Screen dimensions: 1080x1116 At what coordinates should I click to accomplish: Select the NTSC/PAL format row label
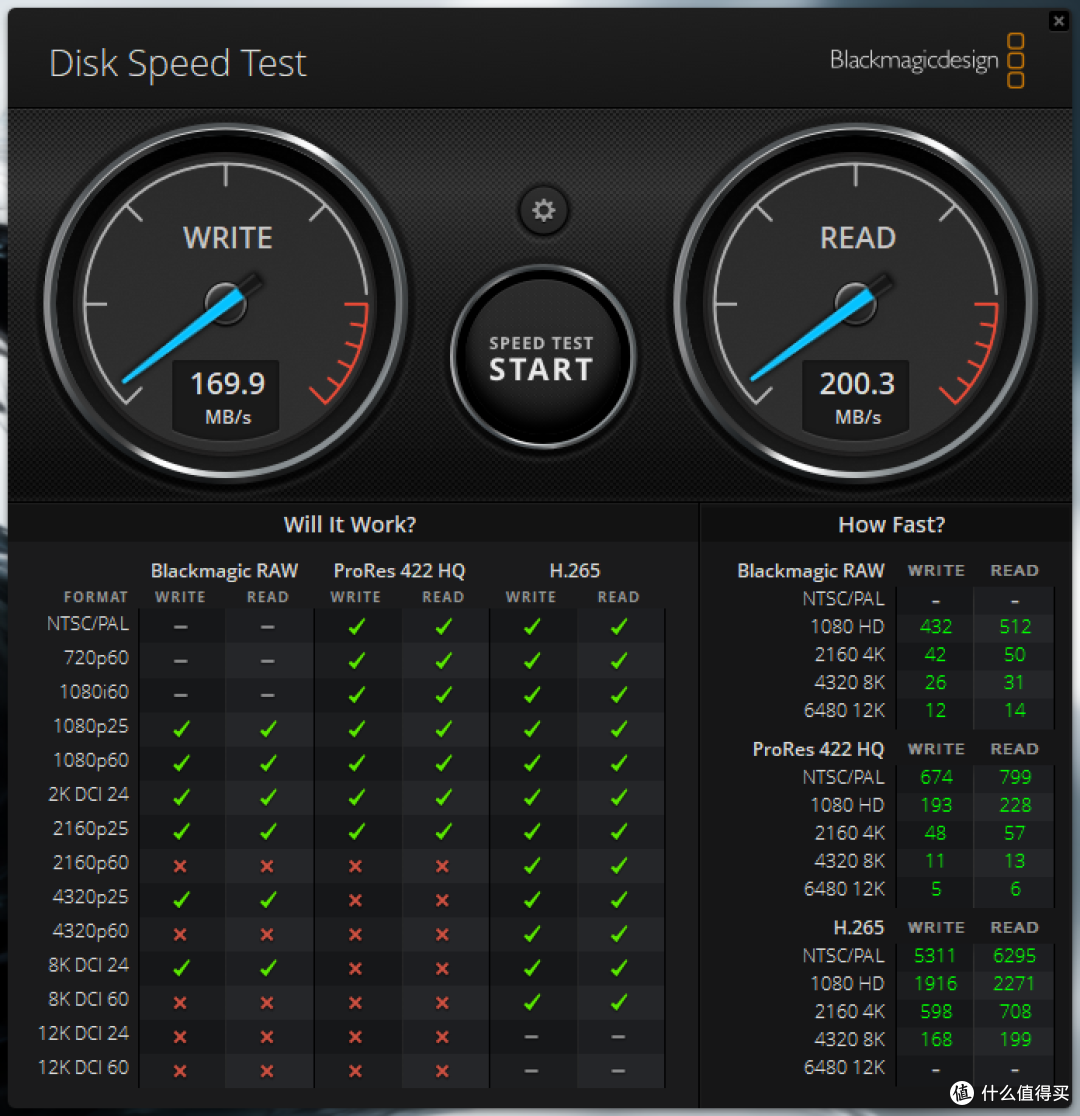point(88,623)
